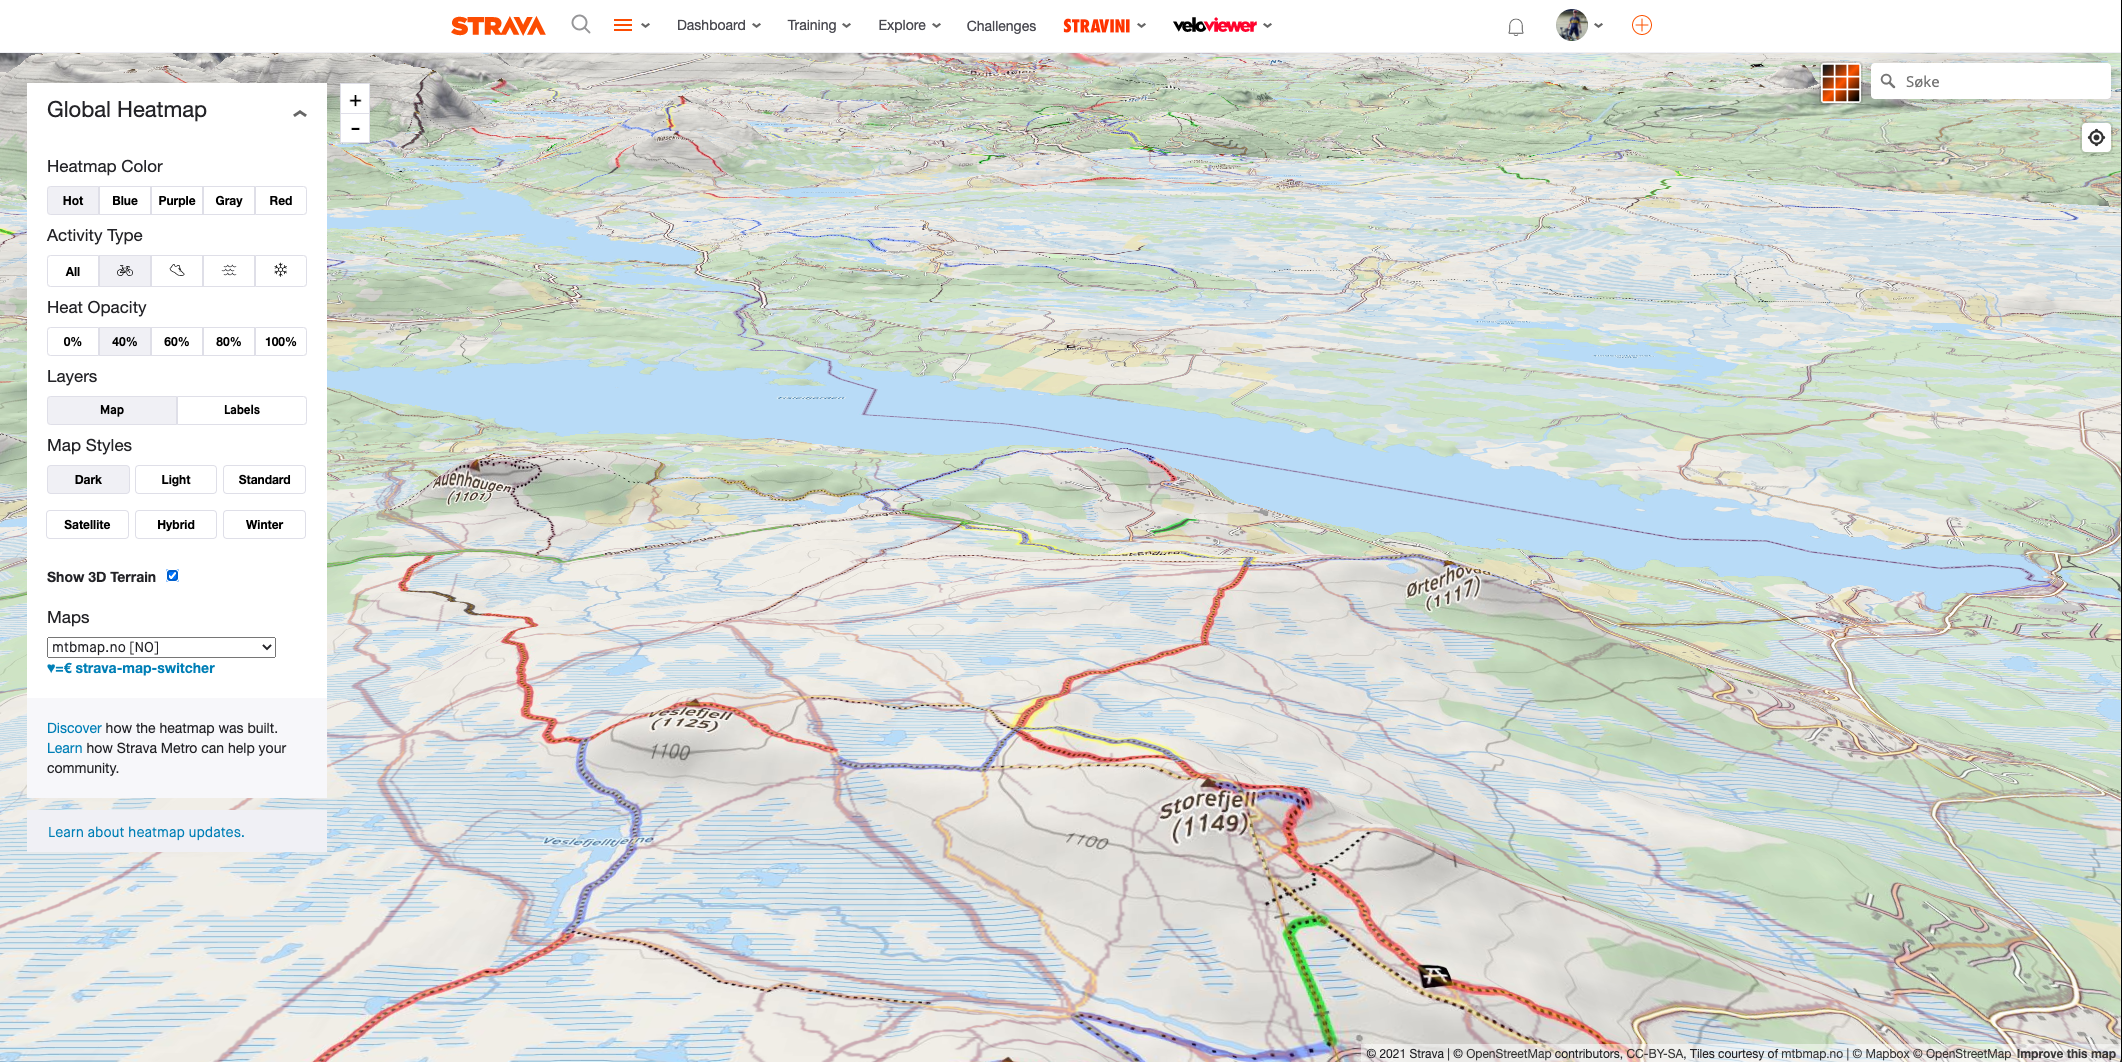Image resolution: width=2122 pixels, height=1062 pixels.
Task: Expand the Dashboard menu
Action: (x=718, y=25)
